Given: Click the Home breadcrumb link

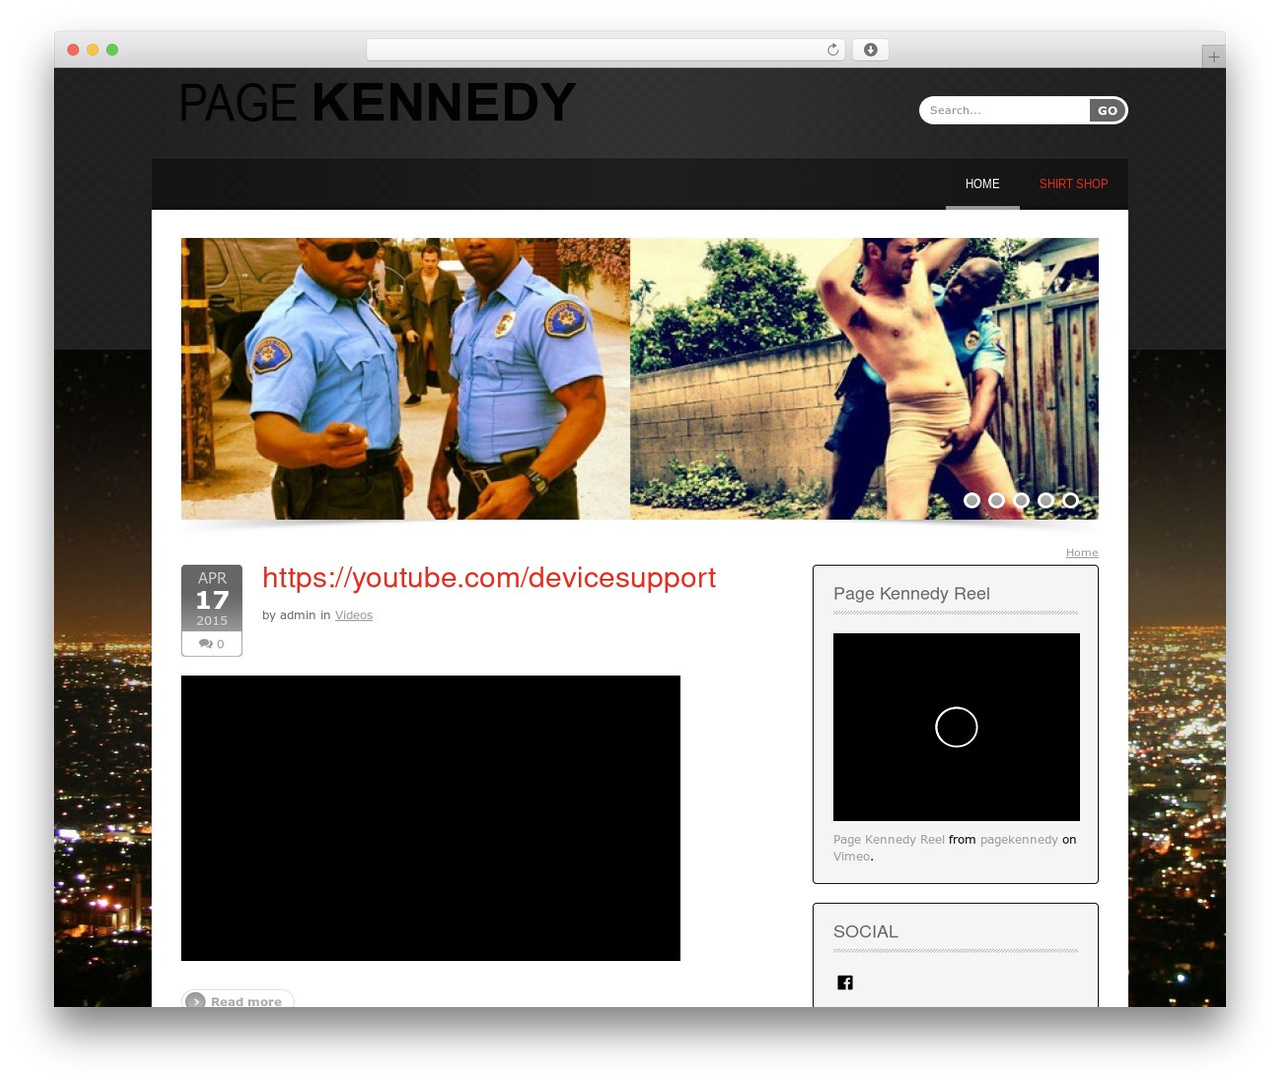Looking at the screenshot, I should (x=1082, y=553).
